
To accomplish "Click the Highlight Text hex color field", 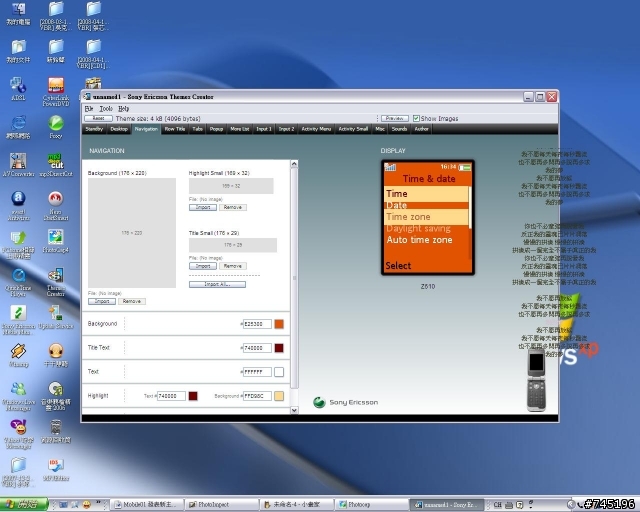I will click(x=171, y=396).
